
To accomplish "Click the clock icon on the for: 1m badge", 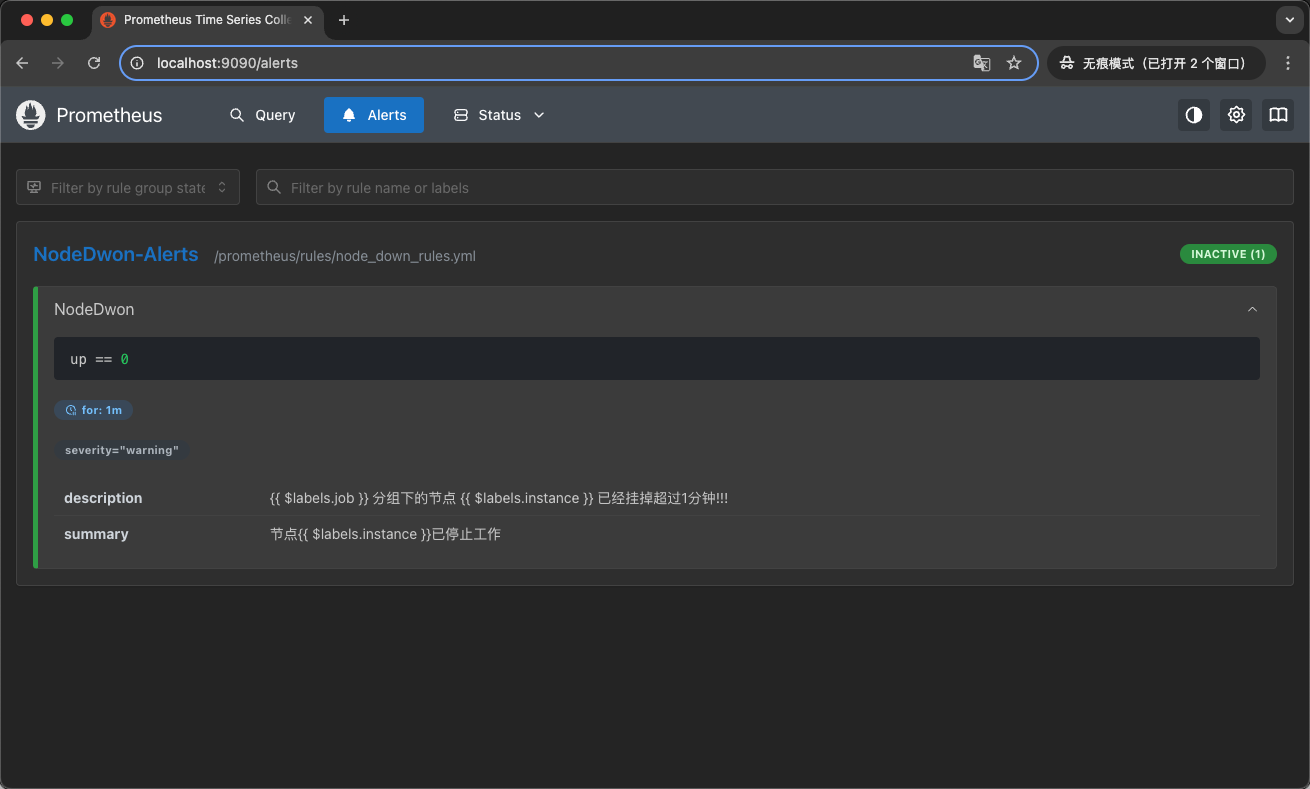I will click(68, 409).
